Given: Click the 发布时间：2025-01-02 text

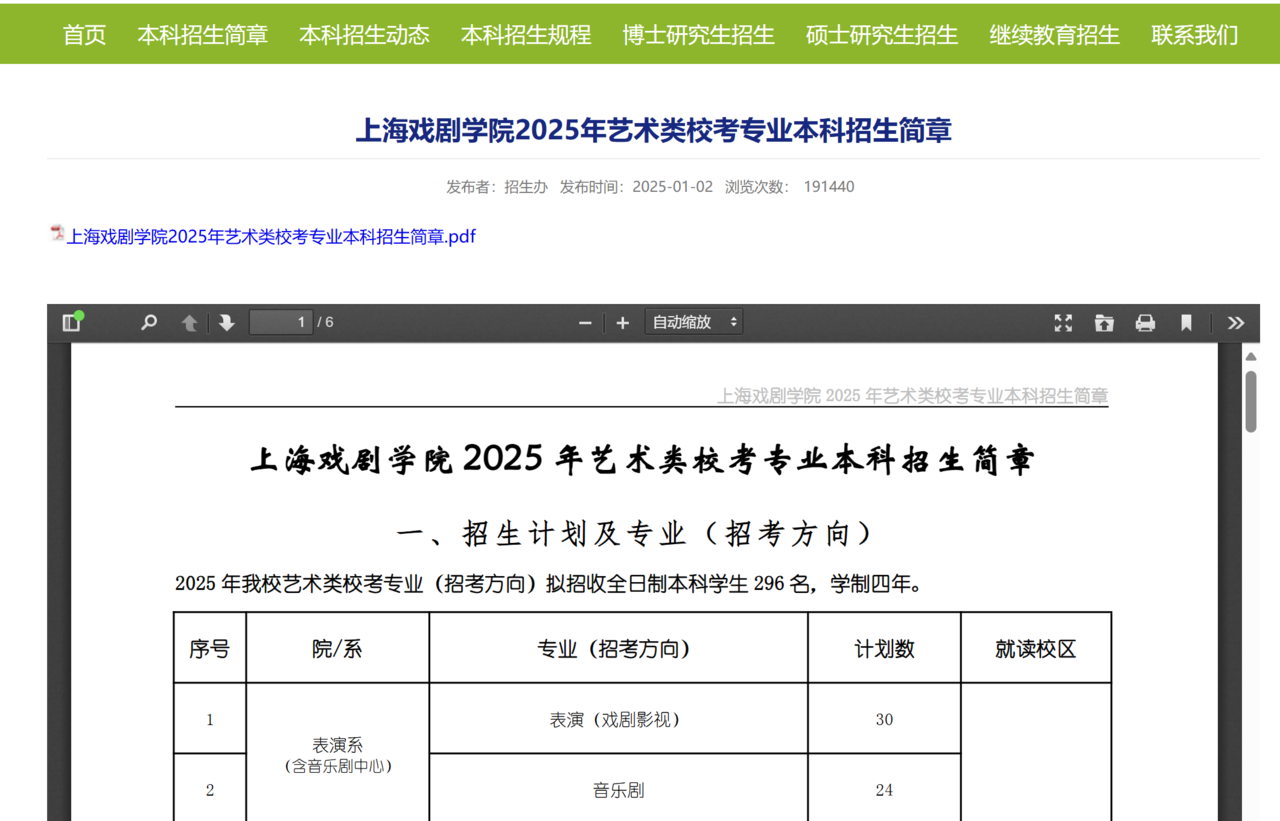Looking at the screenshot, I should [636, 186].
